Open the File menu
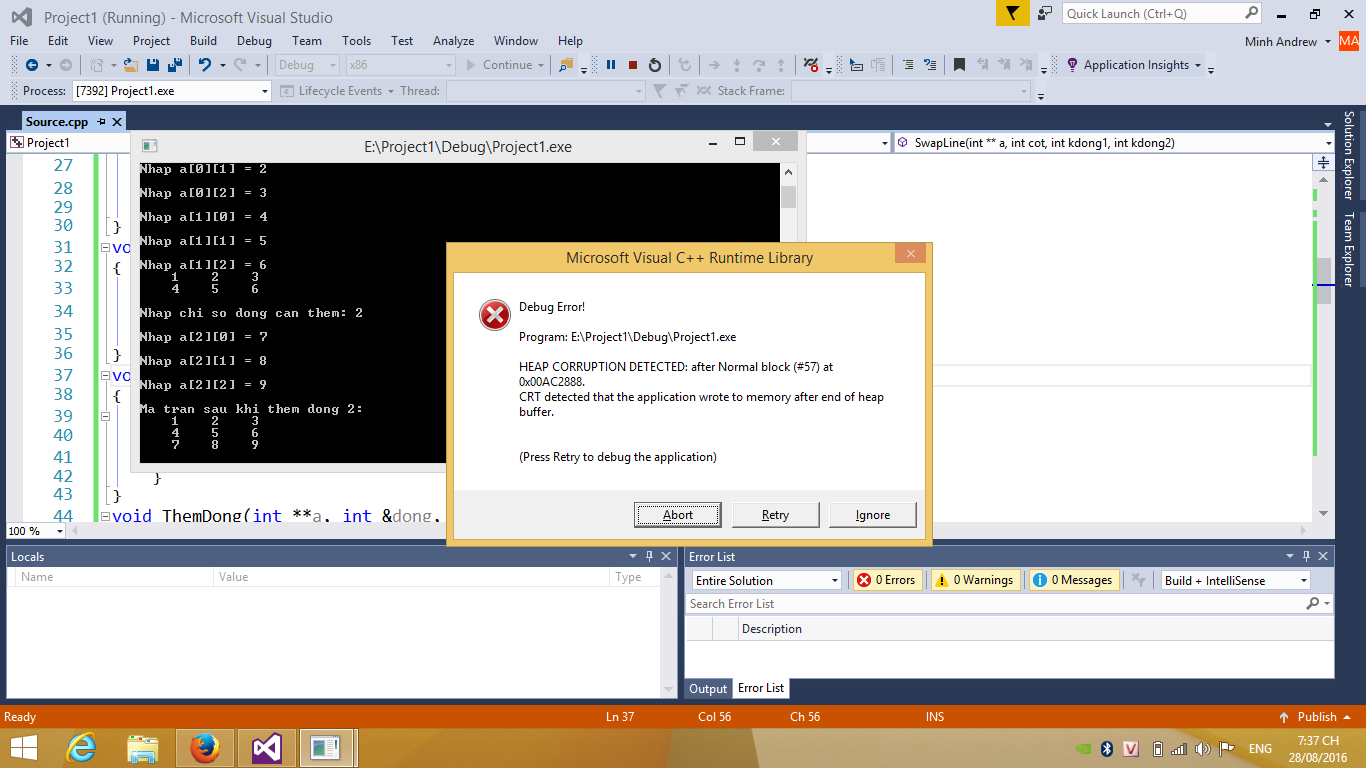The width and height of the screenshot is (1366, 768). click(19, 41)
